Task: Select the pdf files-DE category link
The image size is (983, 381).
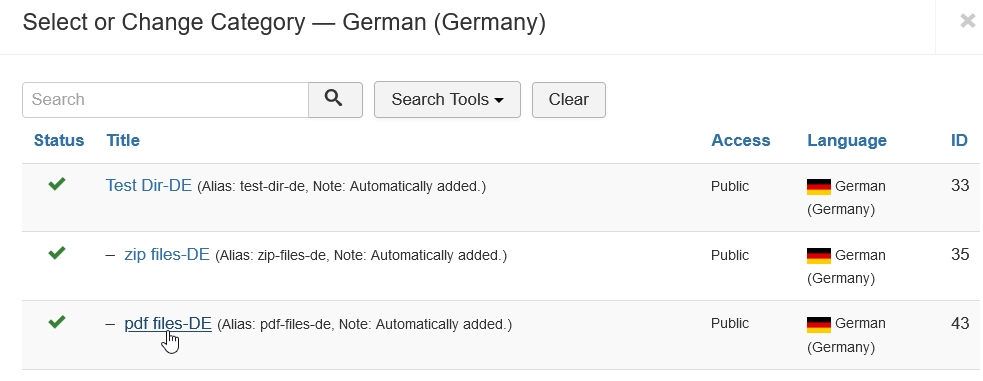Action: (x=168, y=323)
